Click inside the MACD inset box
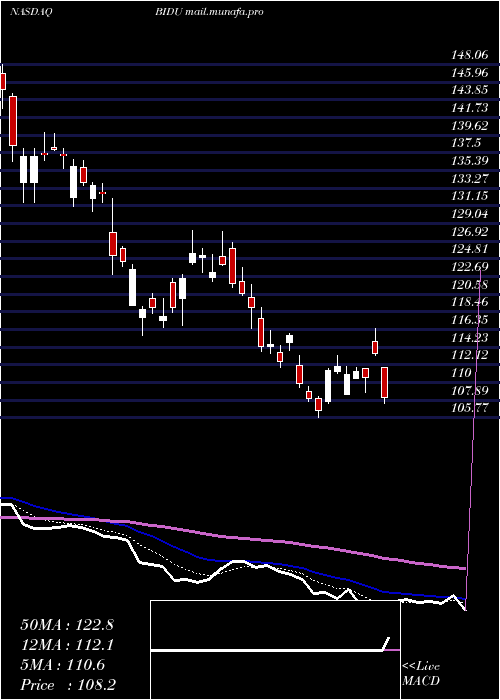Image resolution: width=500 pixels, height=700 pixels. [275, 650]
